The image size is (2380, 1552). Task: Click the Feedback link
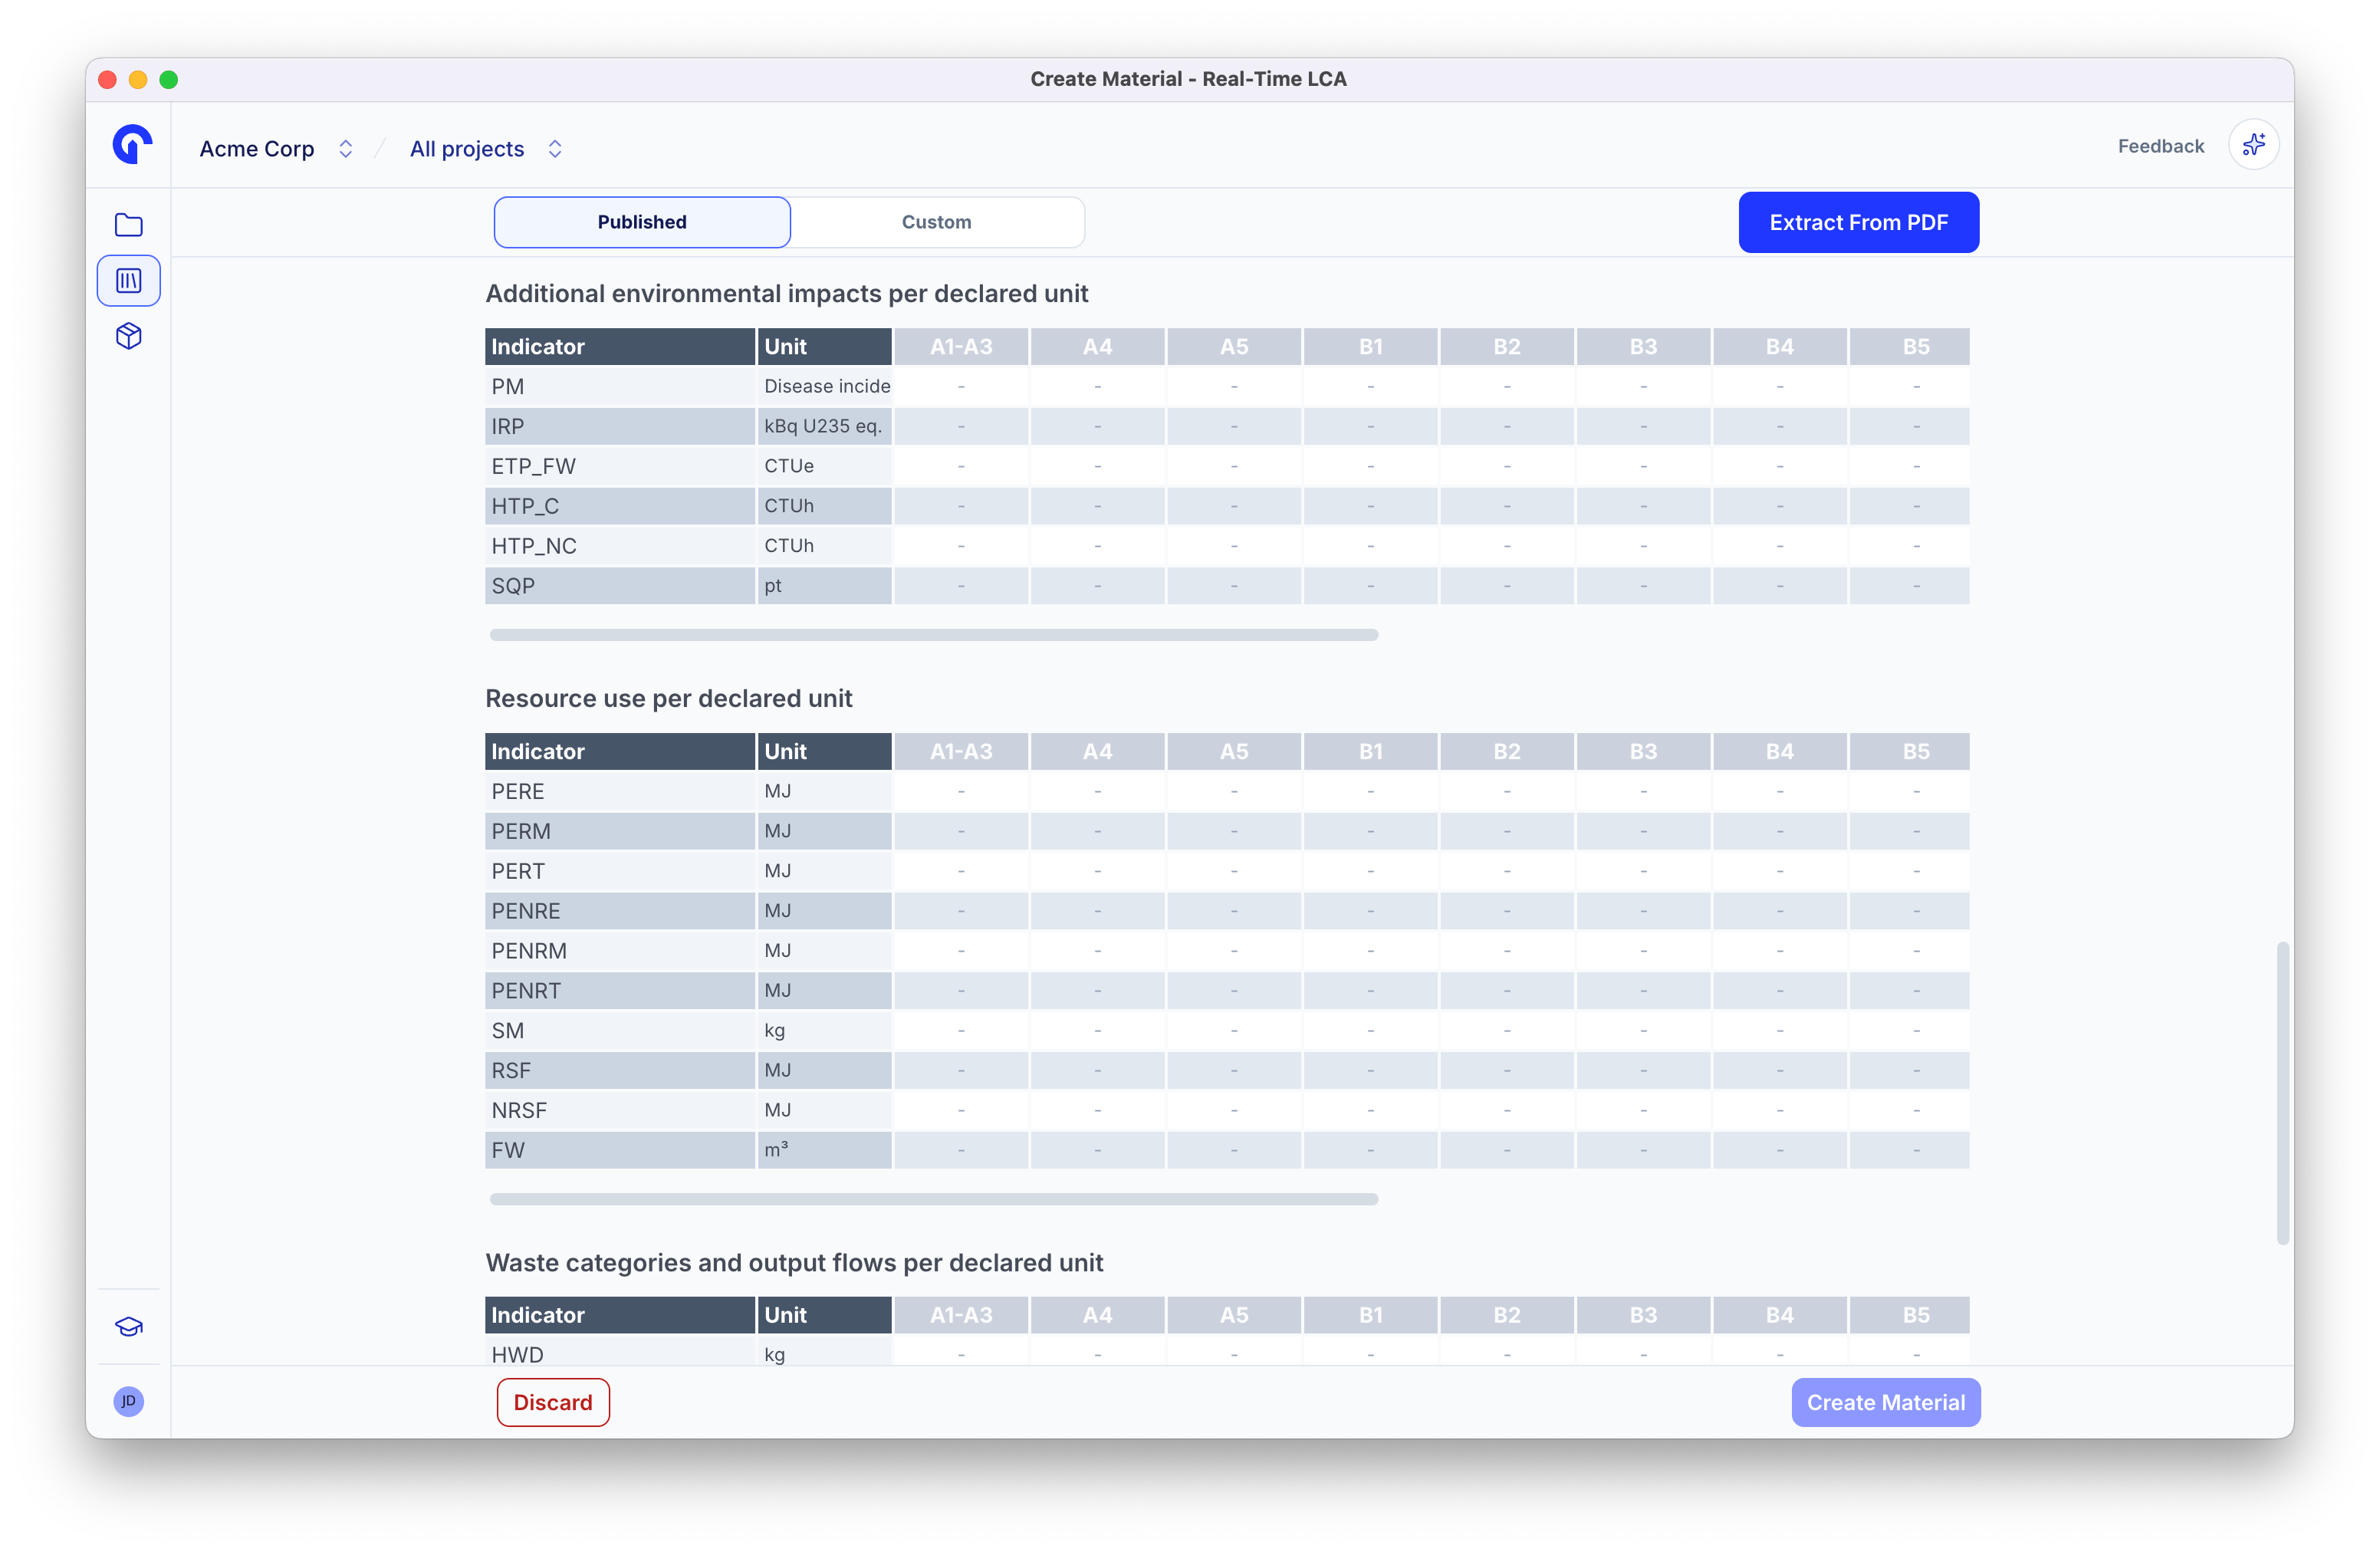click(2160, 146)
